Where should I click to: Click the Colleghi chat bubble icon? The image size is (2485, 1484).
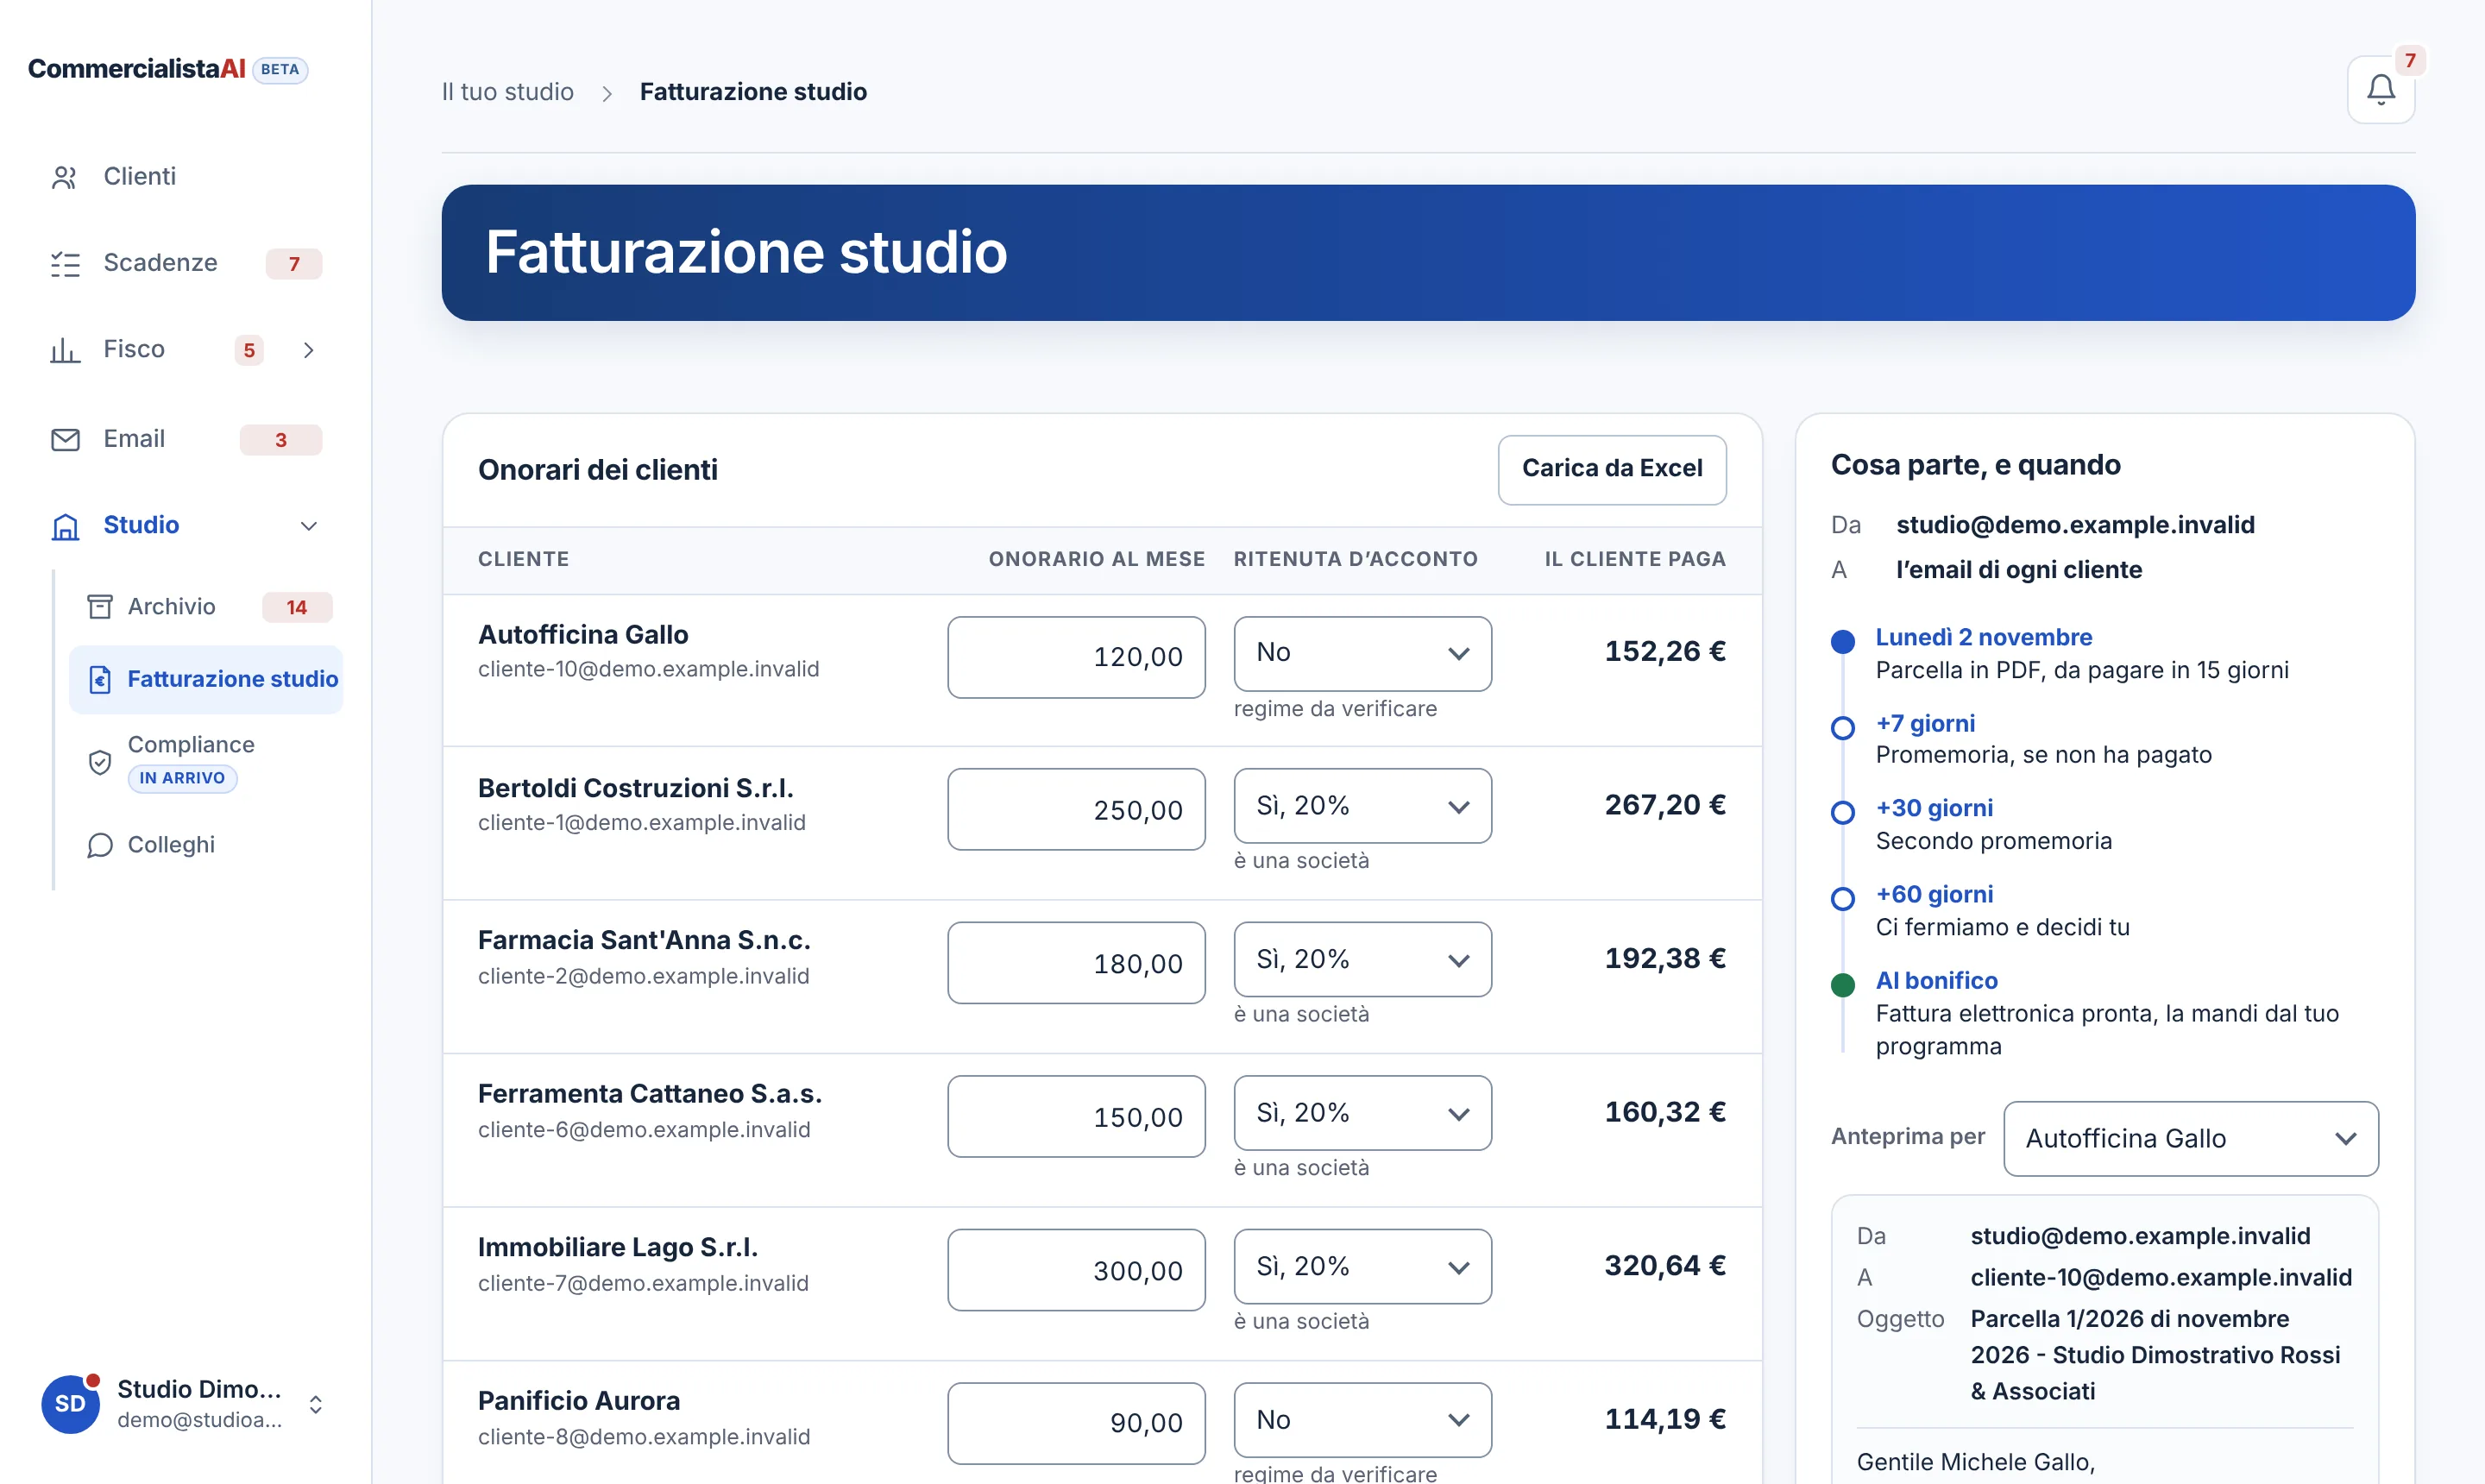[x=100, y=846]
